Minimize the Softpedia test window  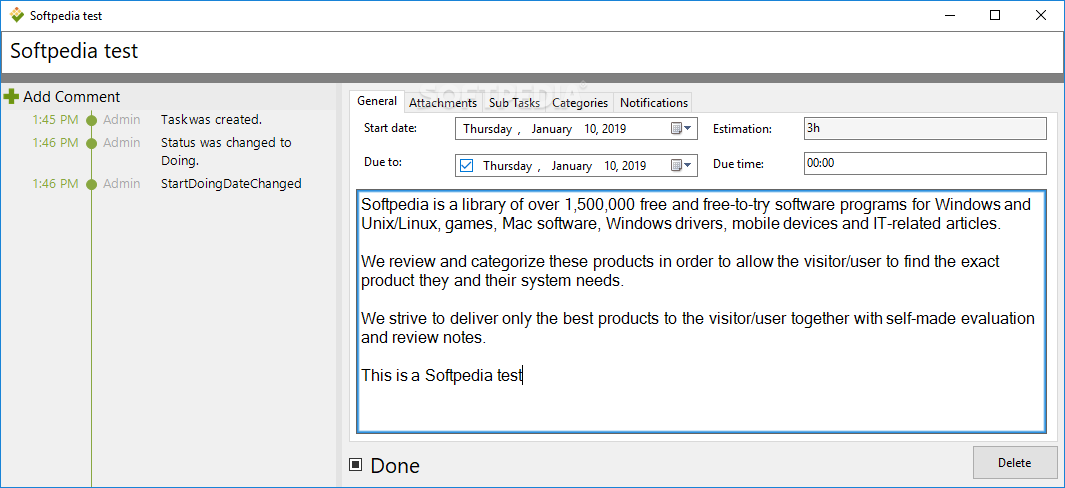click(x=950, y=15)
